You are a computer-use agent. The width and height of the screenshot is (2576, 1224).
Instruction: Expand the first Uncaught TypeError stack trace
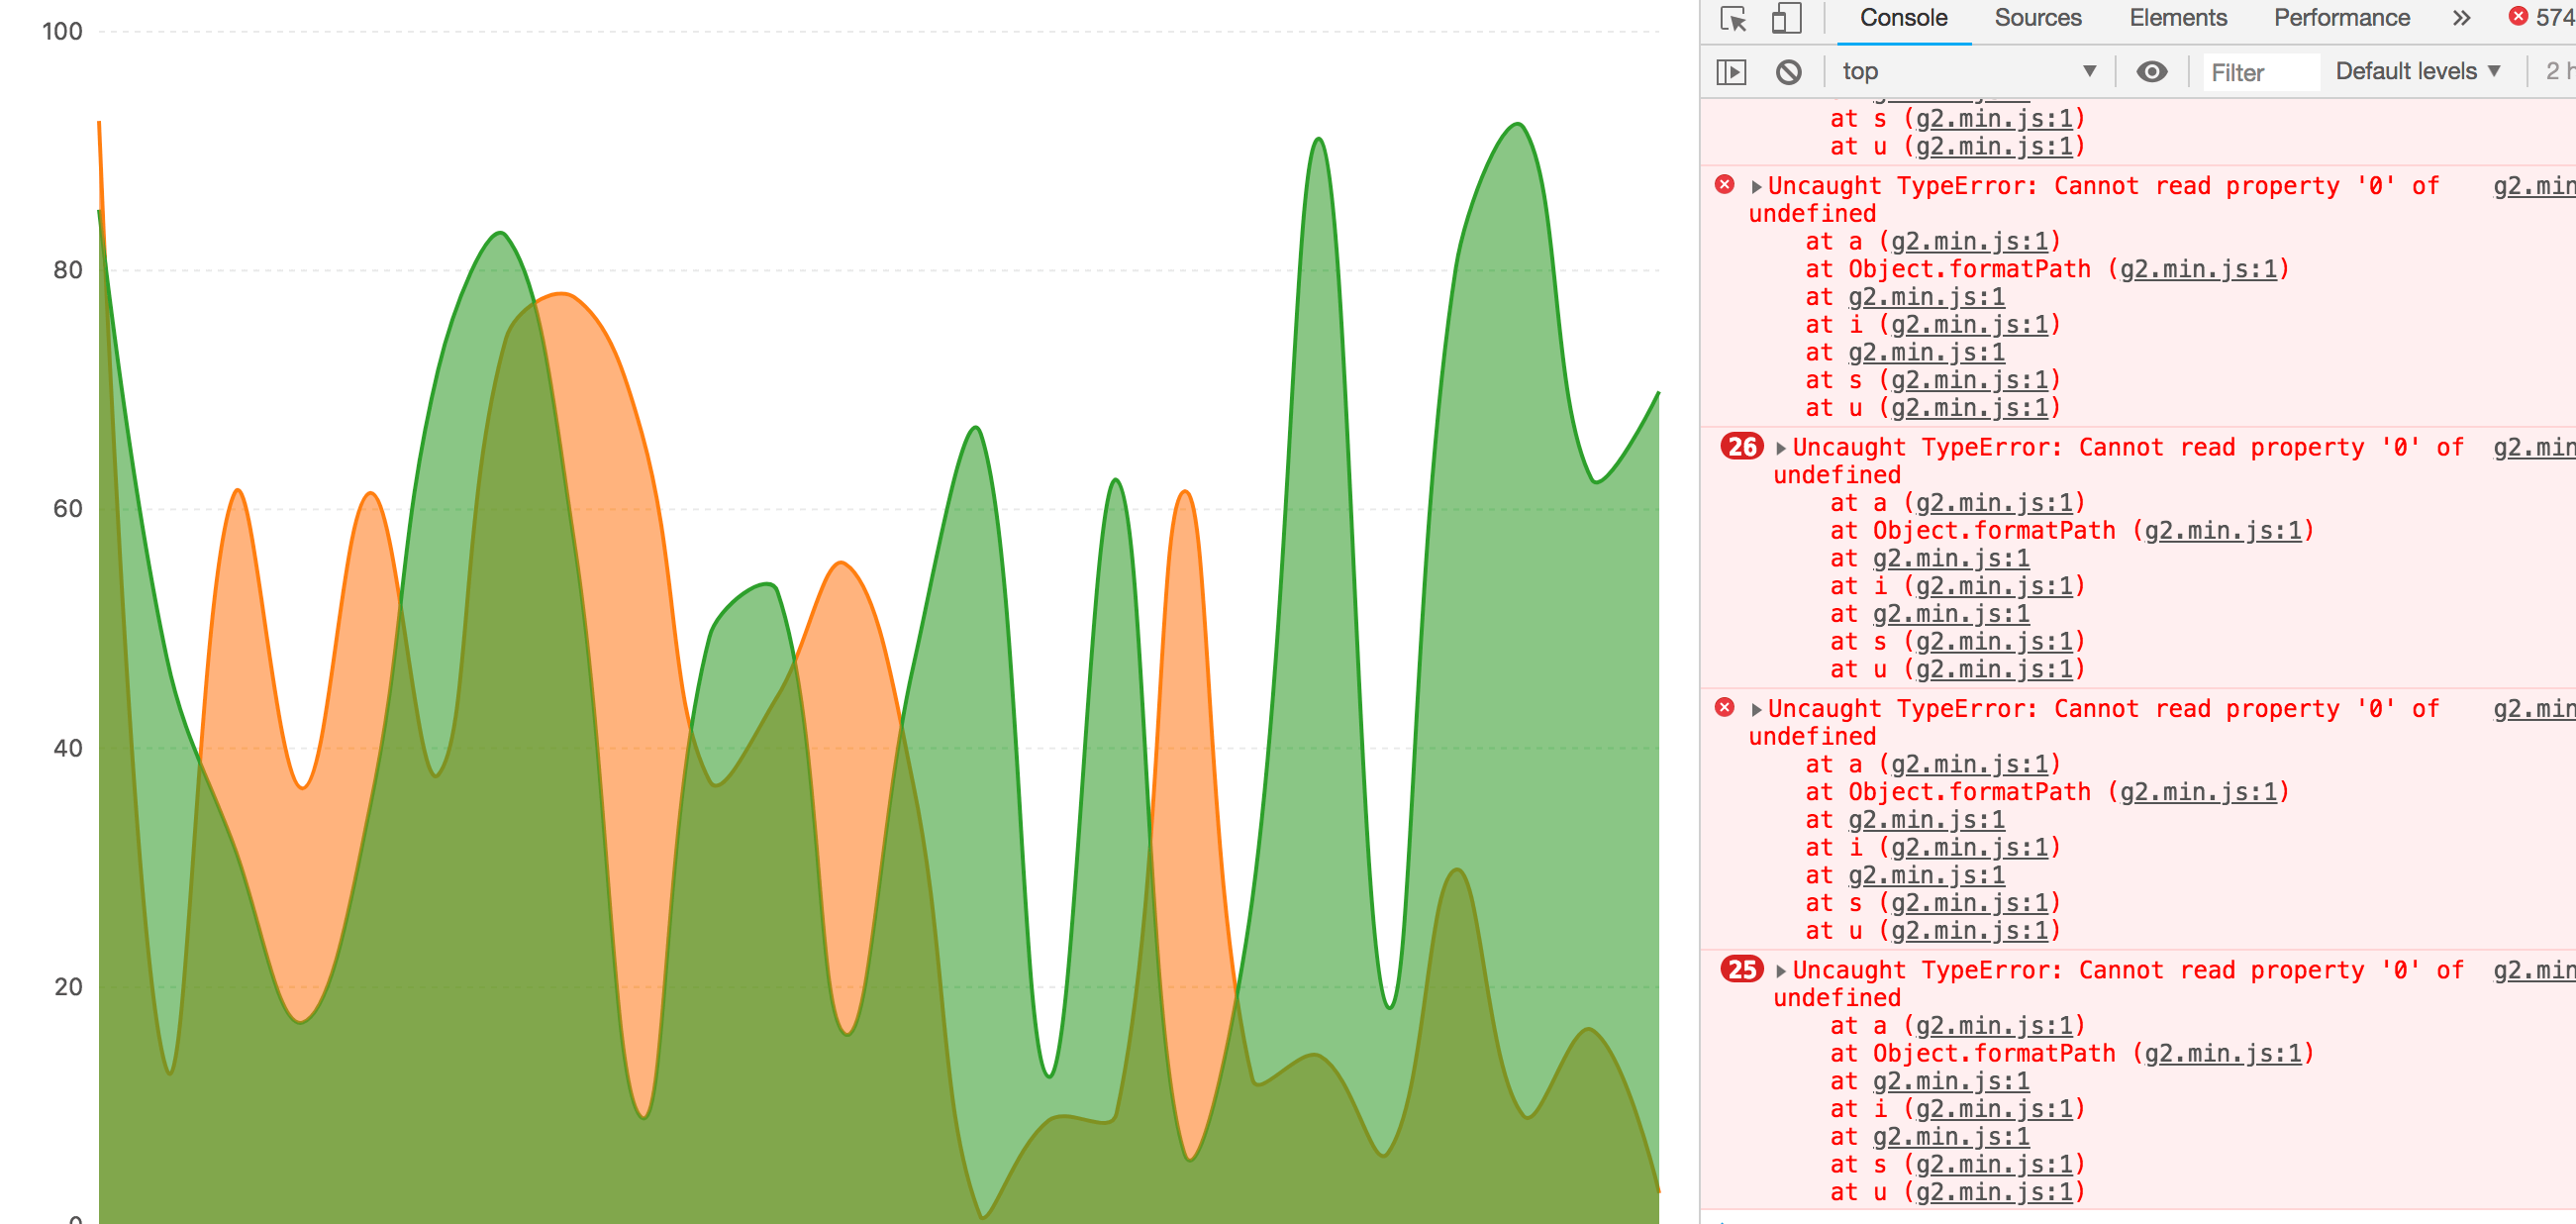point(1757,184)
